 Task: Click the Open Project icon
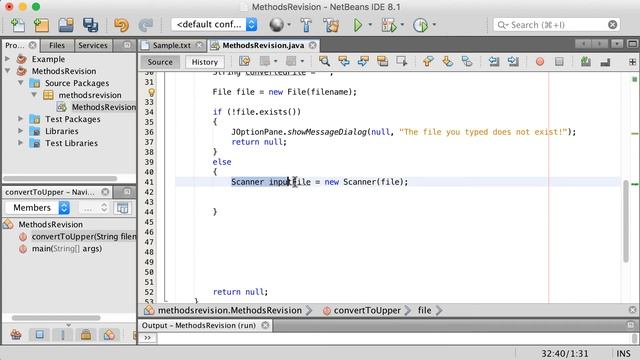coord(65,25)
